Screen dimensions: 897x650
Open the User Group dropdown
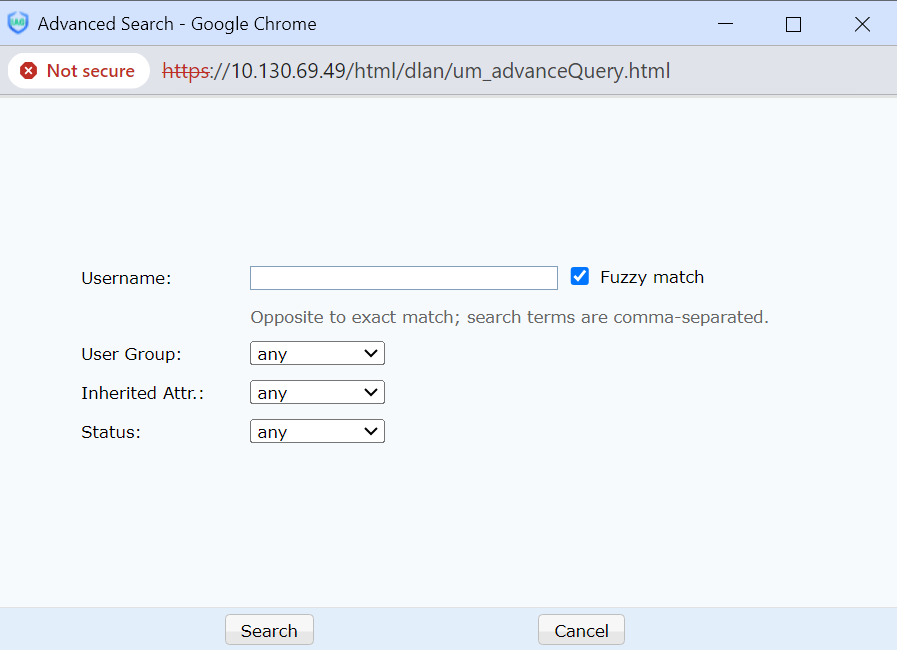317,354
